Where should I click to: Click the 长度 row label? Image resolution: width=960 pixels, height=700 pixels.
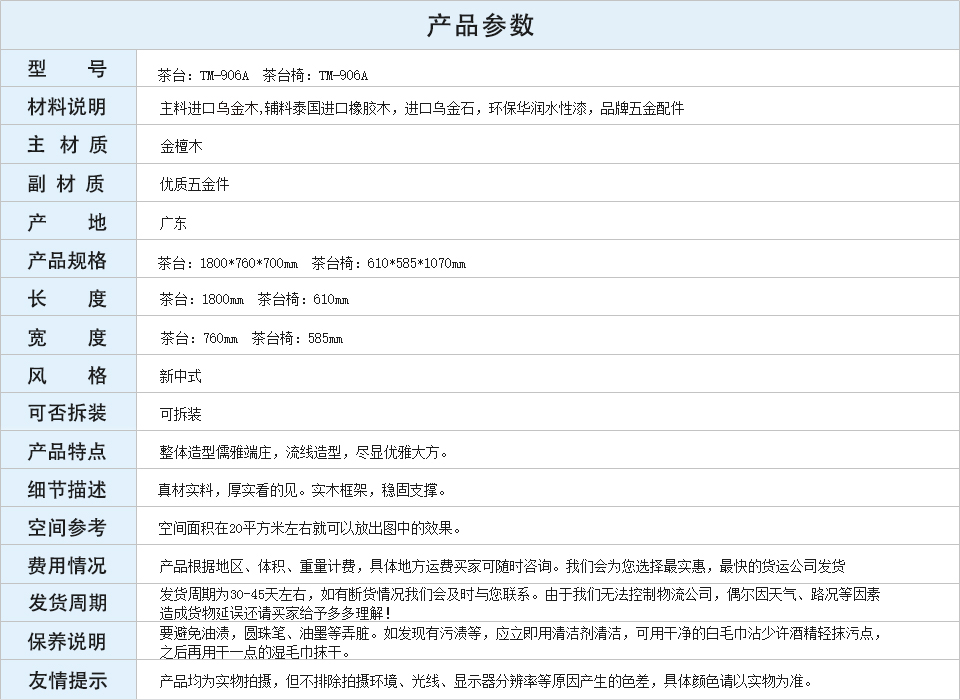67,299
